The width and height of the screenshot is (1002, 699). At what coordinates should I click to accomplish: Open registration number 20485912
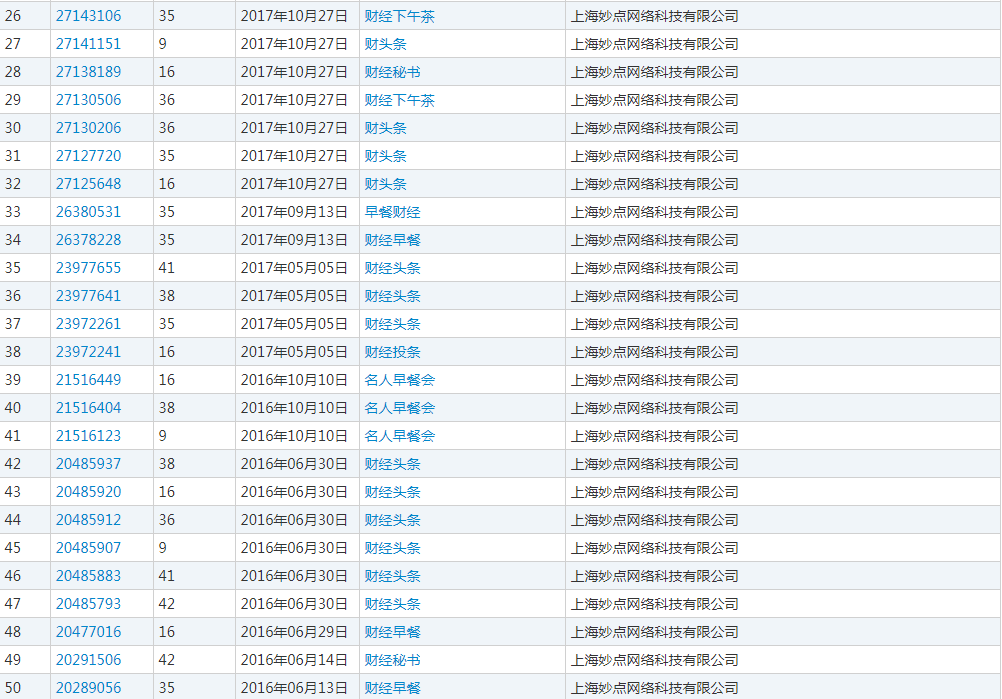[x=88, y=520]
